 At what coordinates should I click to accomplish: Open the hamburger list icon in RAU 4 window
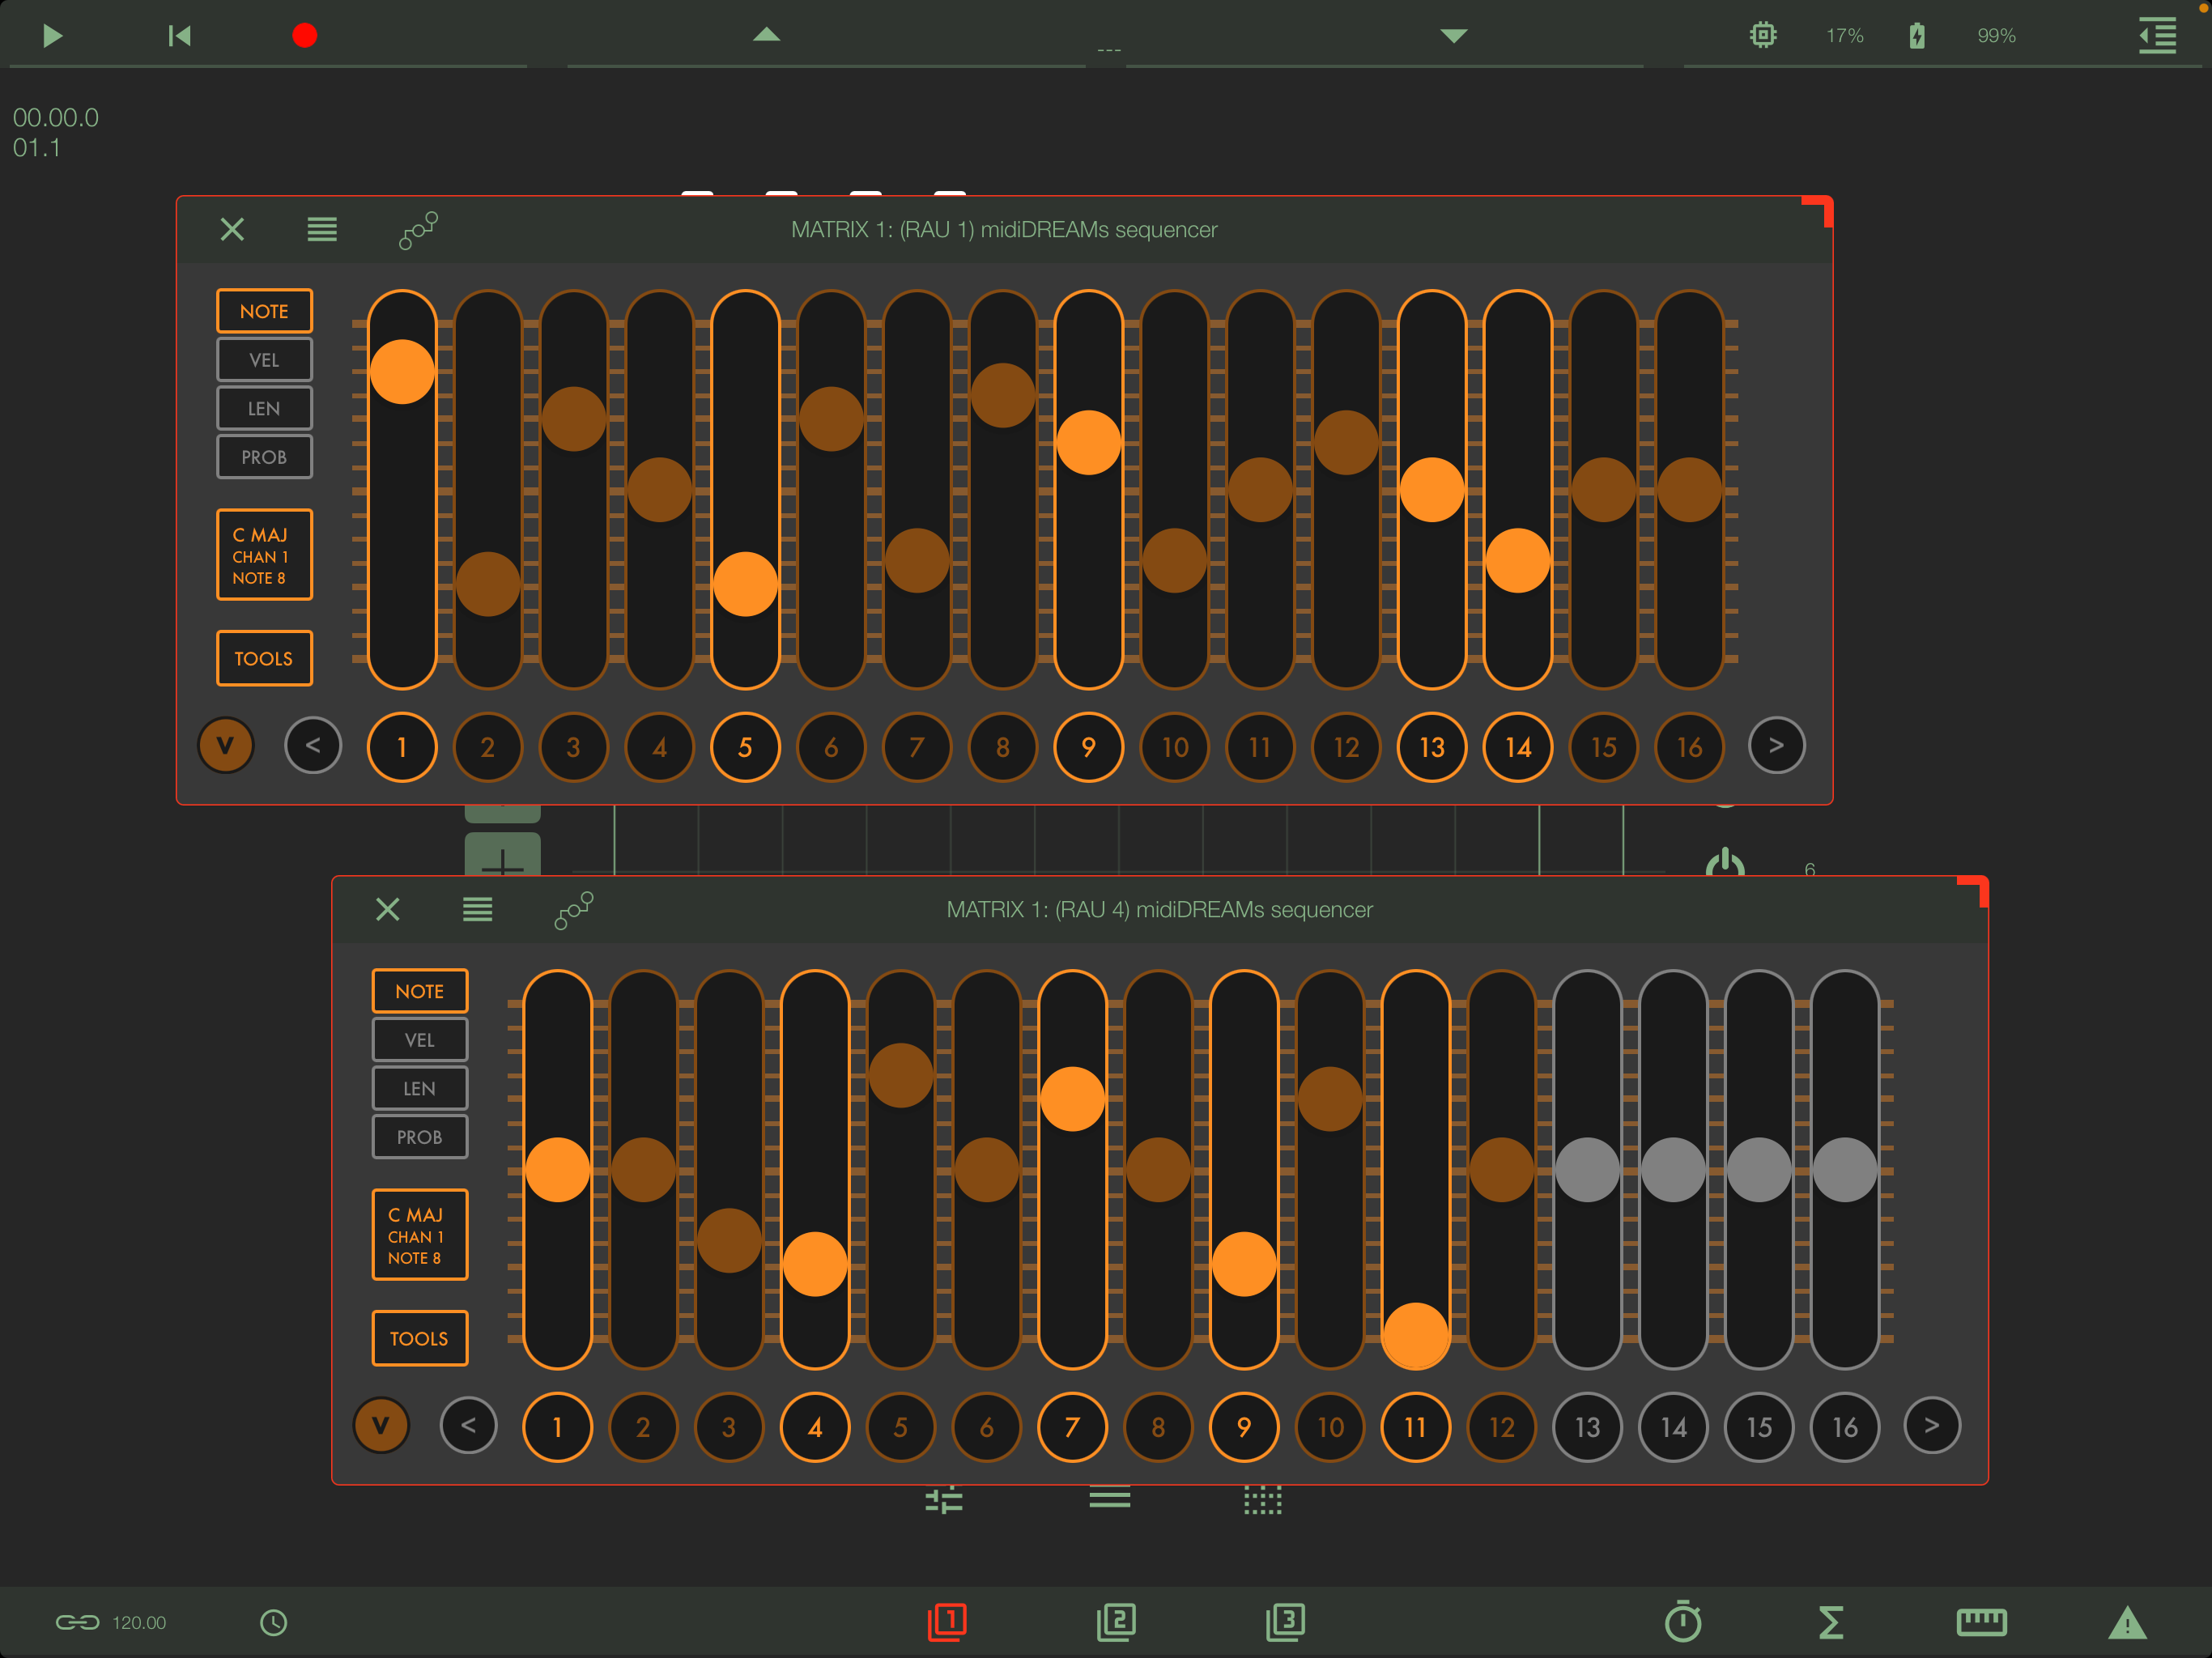pos(477,909)
